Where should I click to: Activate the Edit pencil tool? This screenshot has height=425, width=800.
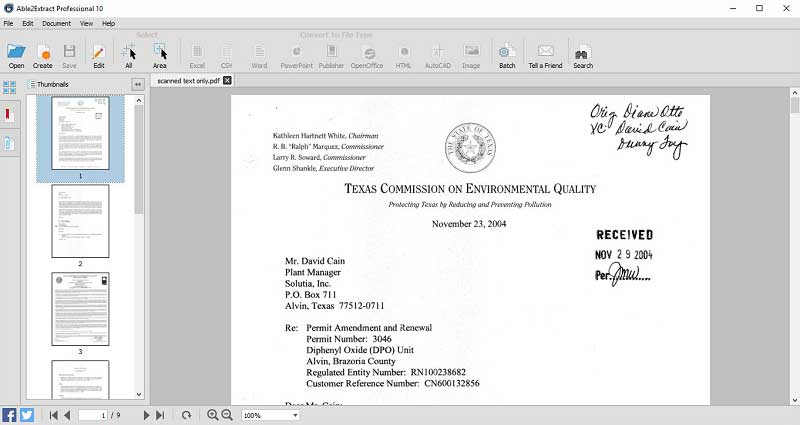click(98, 55)
